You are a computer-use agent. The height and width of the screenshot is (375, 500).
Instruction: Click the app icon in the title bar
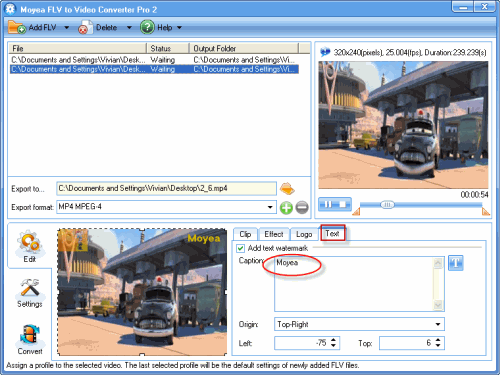pyautogui.click(x=10, y=9)
